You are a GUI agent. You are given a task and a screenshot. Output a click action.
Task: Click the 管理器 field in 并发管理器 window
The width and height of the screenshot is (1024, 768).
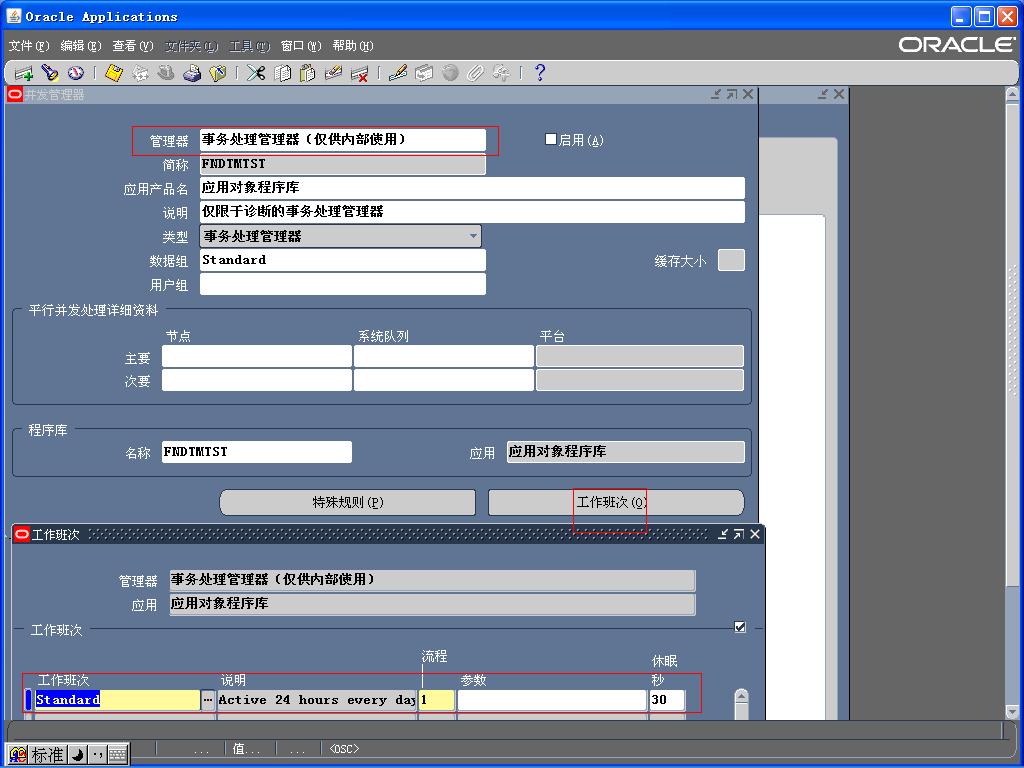pyautogui.click(x=343, y=140)
